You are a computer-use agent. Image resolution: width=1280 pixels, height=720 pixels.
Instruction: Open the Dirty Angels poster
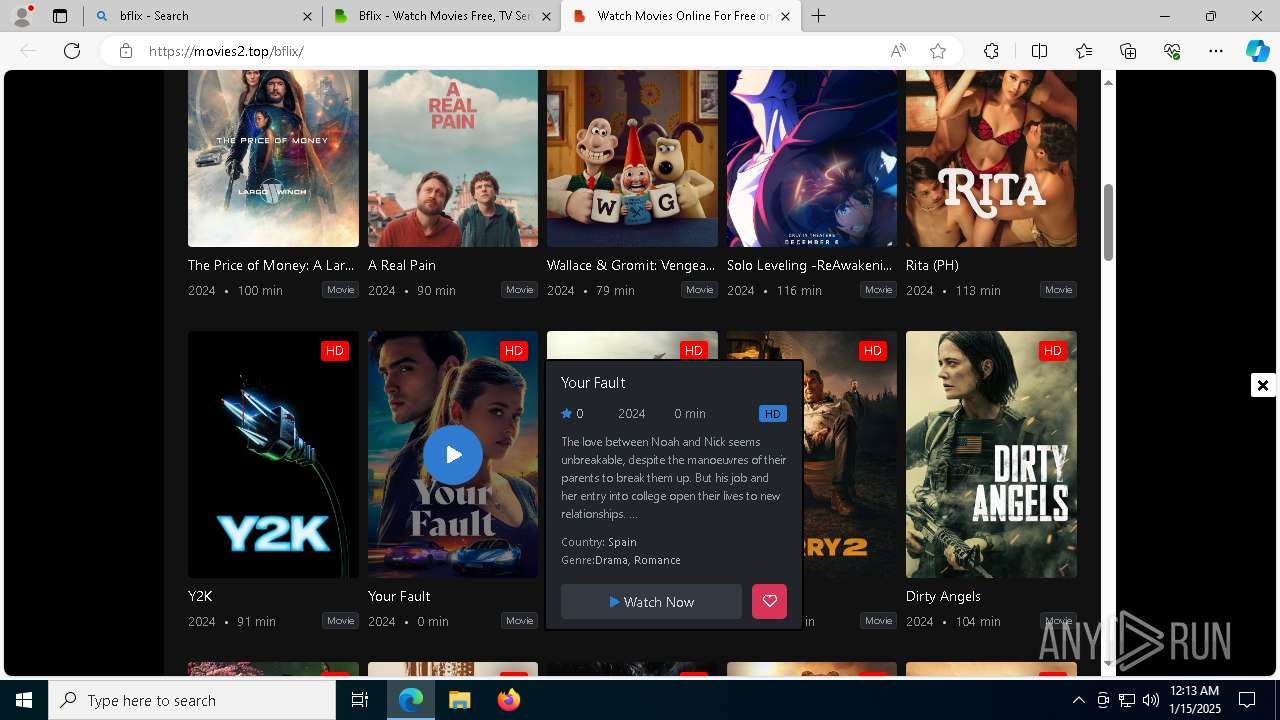[991, 454]
